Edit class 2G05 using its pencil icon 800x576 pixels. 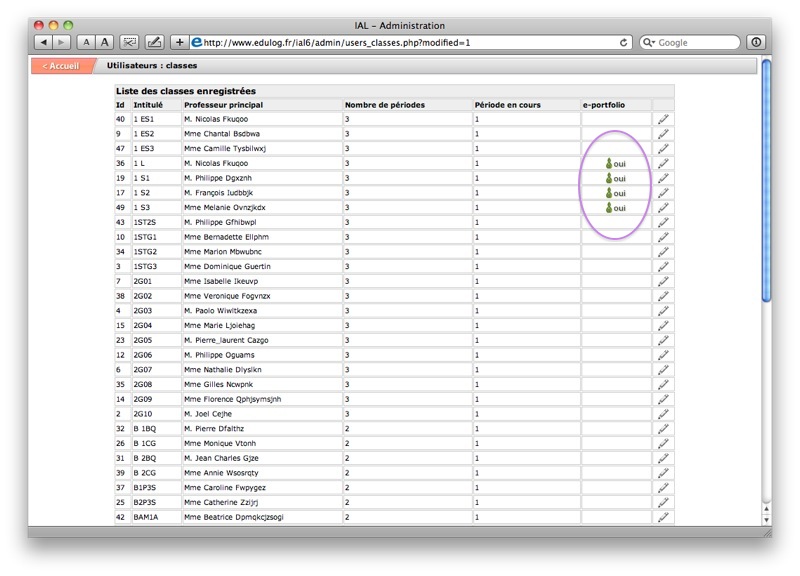(663, 340)
